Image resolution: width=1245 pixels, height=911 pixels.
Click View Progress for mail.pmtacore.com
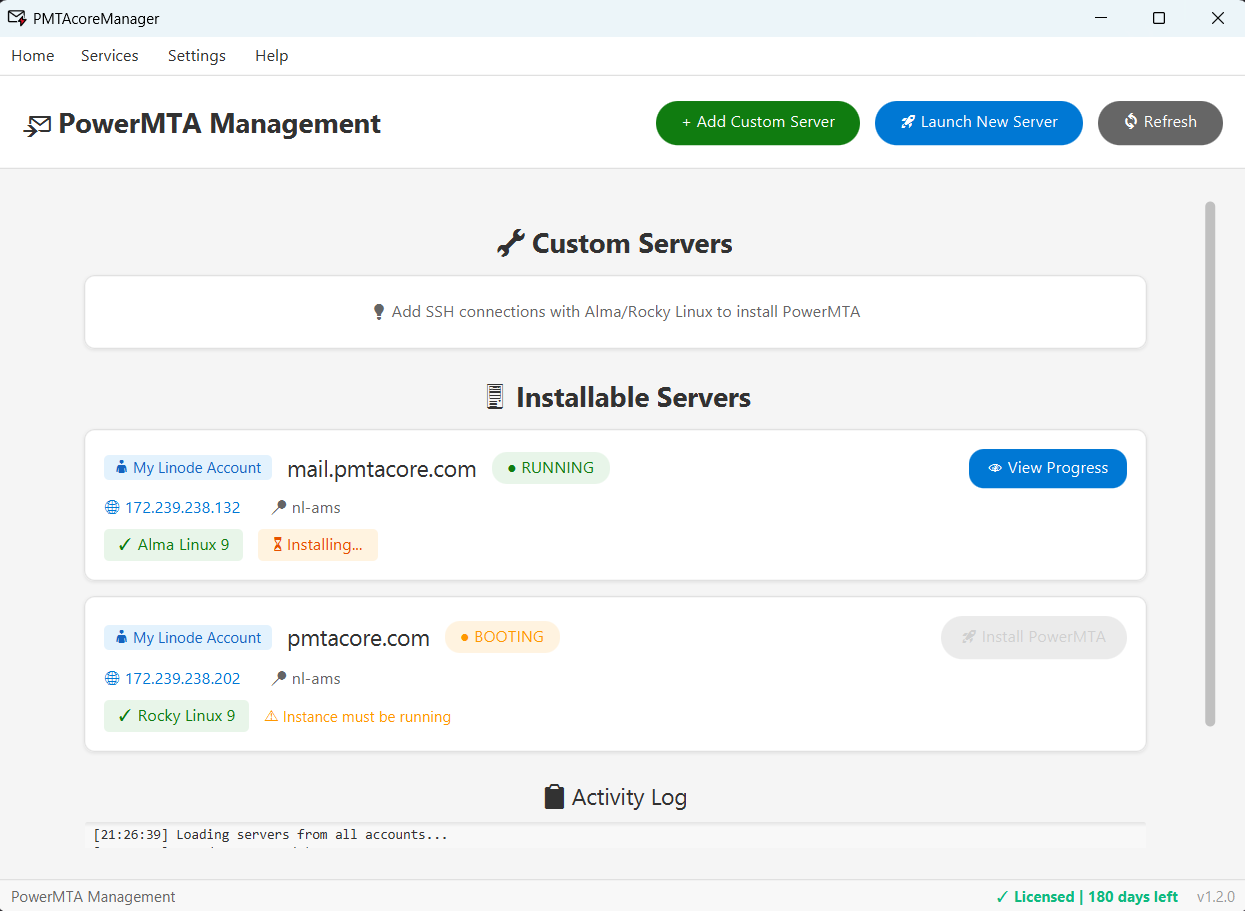pos(1047,467)
